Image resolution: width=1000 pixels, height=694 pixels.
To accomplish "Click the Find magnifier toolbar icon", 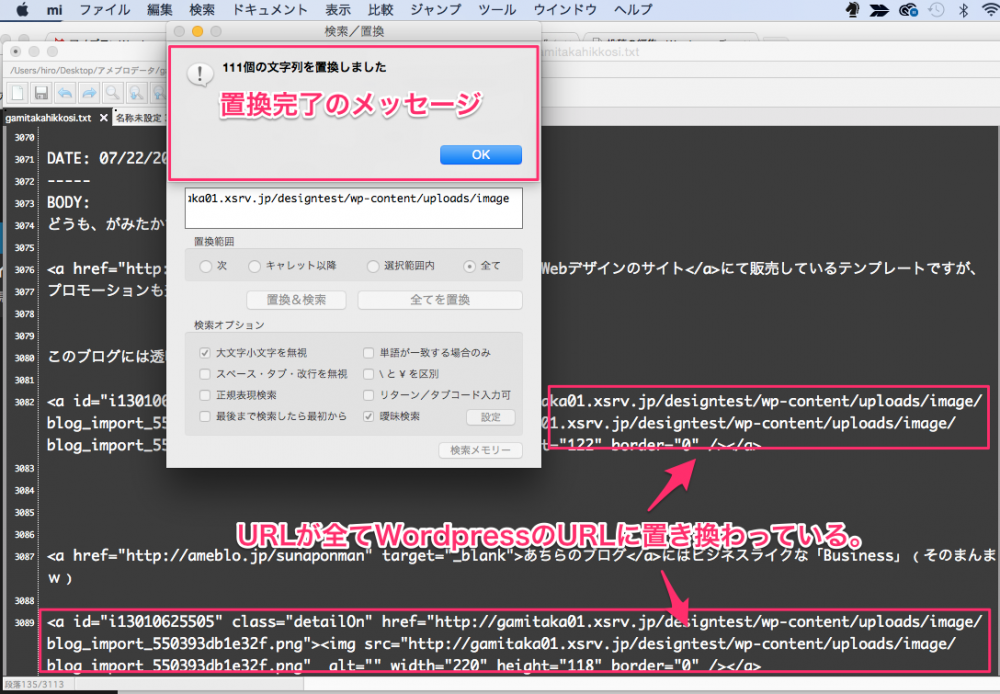I will [x=113, y=93].
